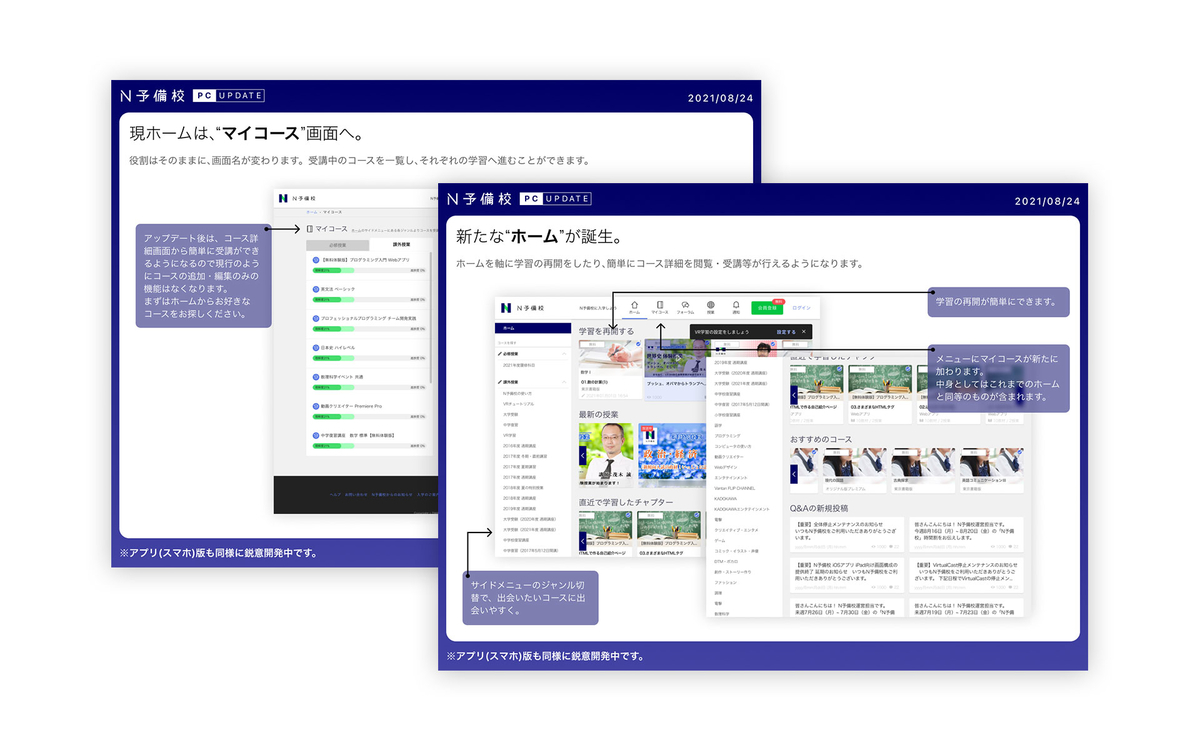Select ファッション in genre list
Image resolution: width=1200 pixels, height=750 pixels.
coord(726,582)
